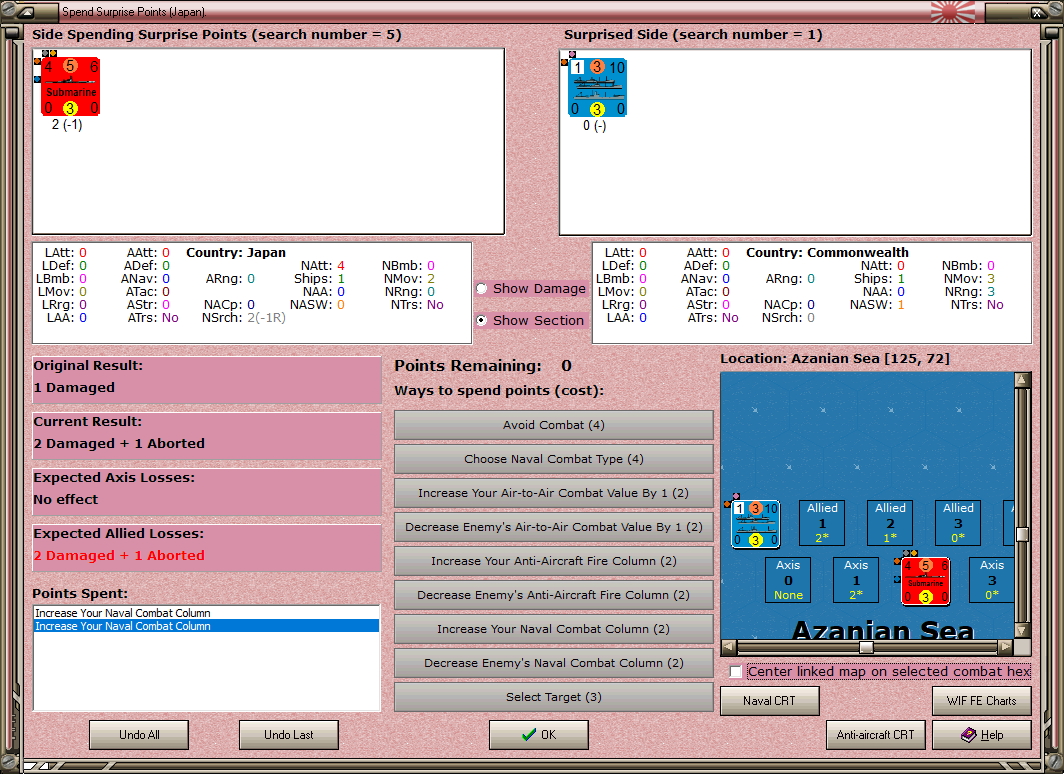Select the Show Section radio button

point(482,320)
